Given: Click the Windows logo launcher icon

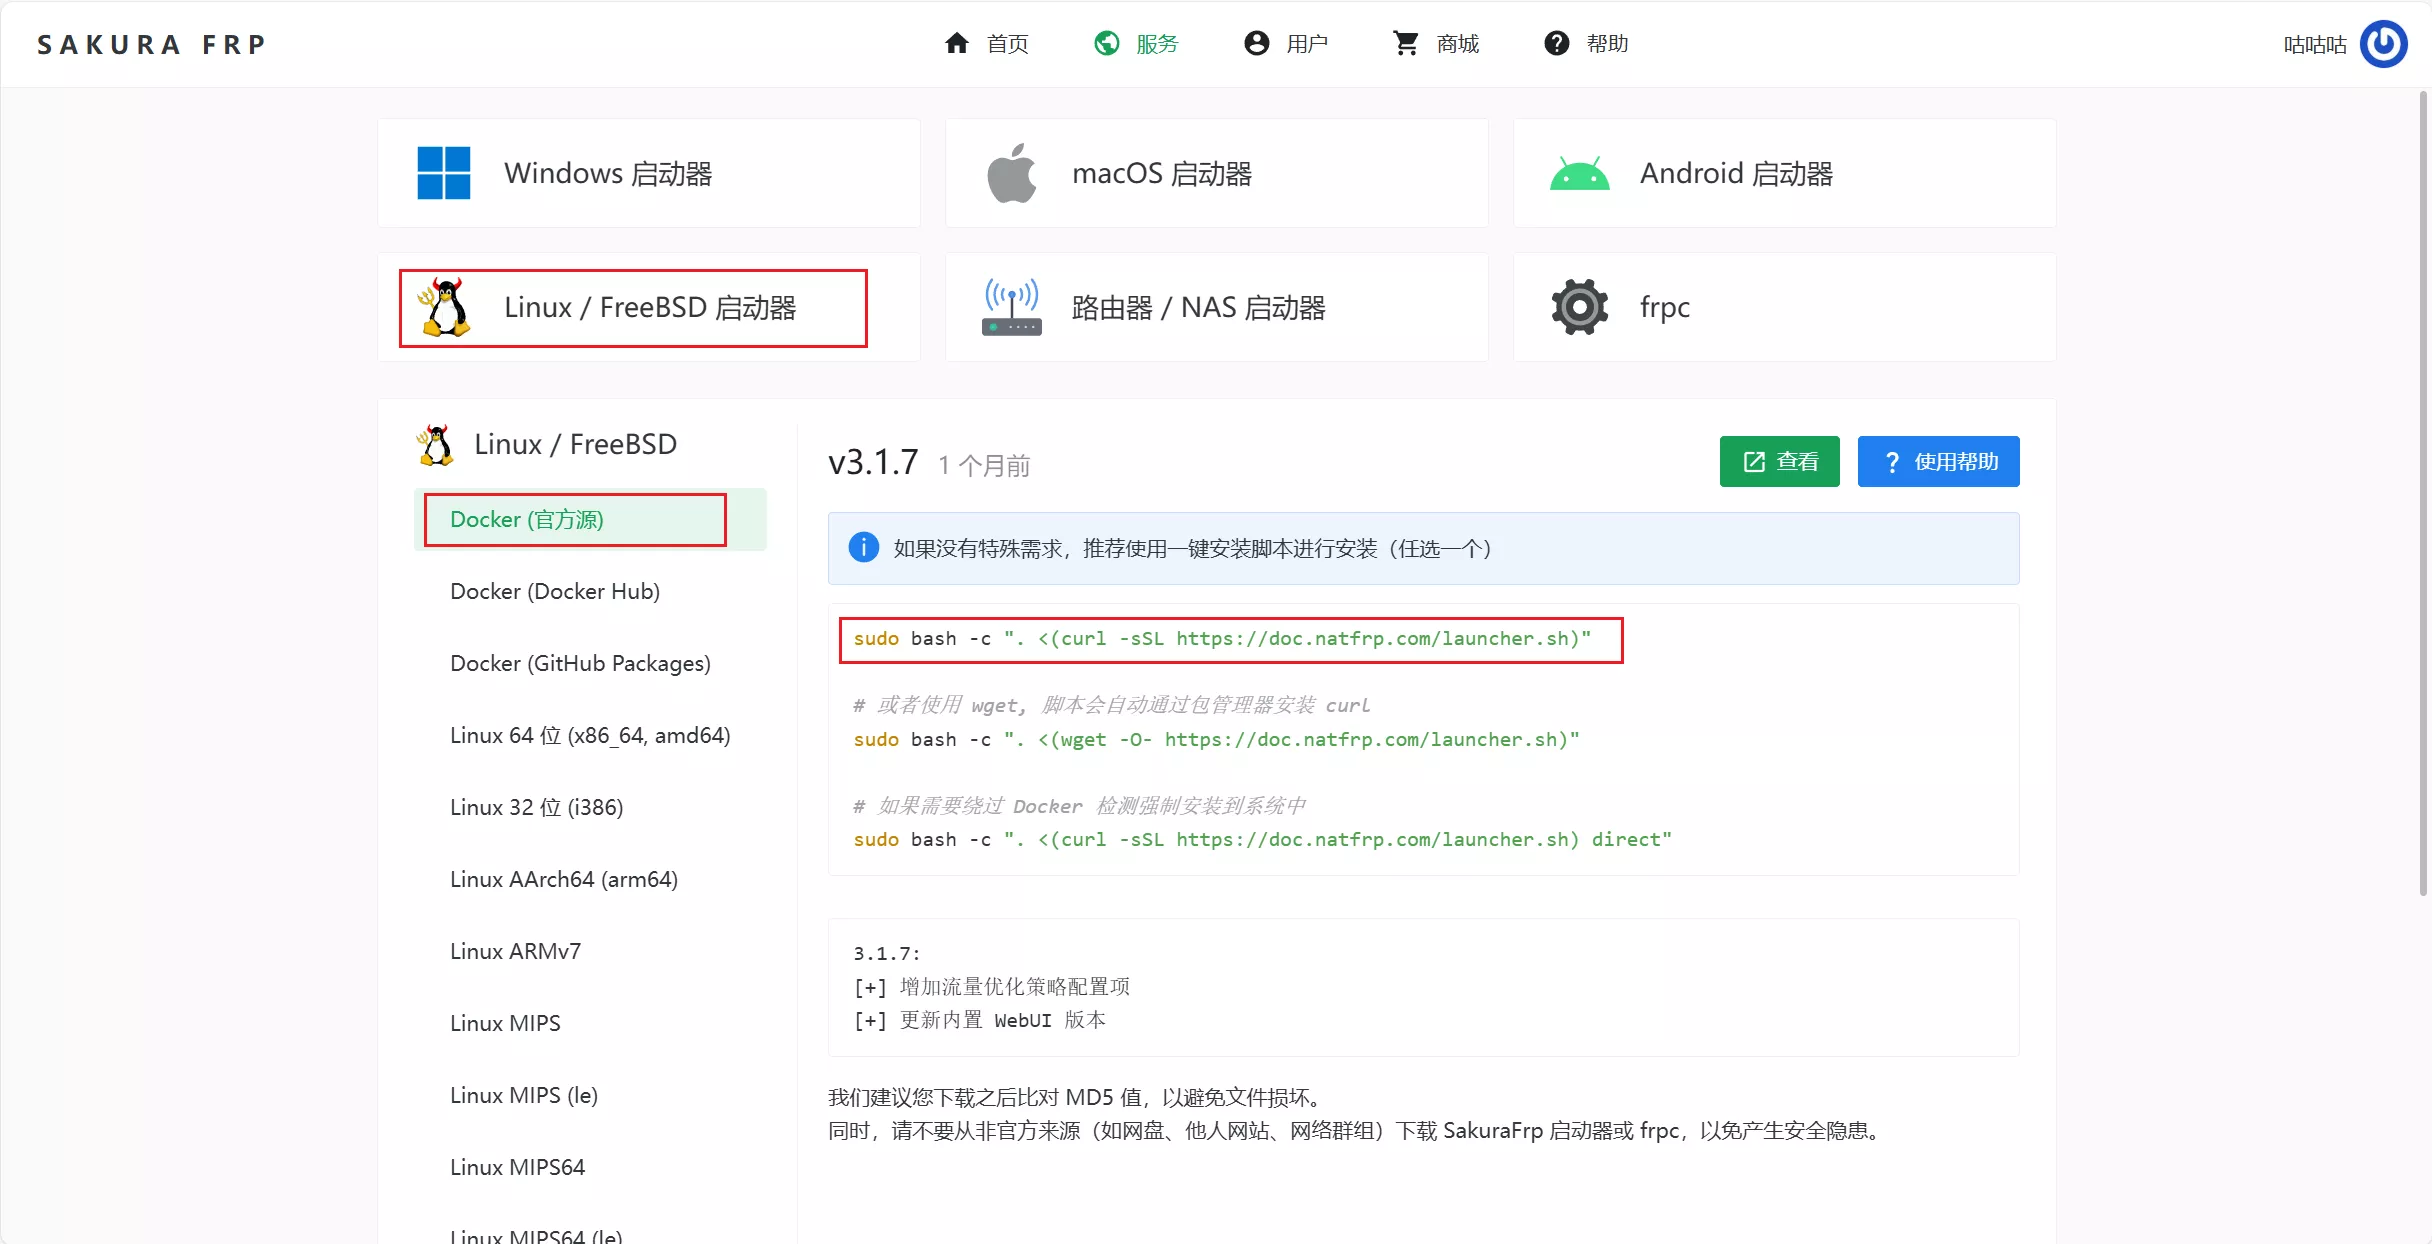Looking at the screenshot, I should pyautogui.click(x=443, y=173).
